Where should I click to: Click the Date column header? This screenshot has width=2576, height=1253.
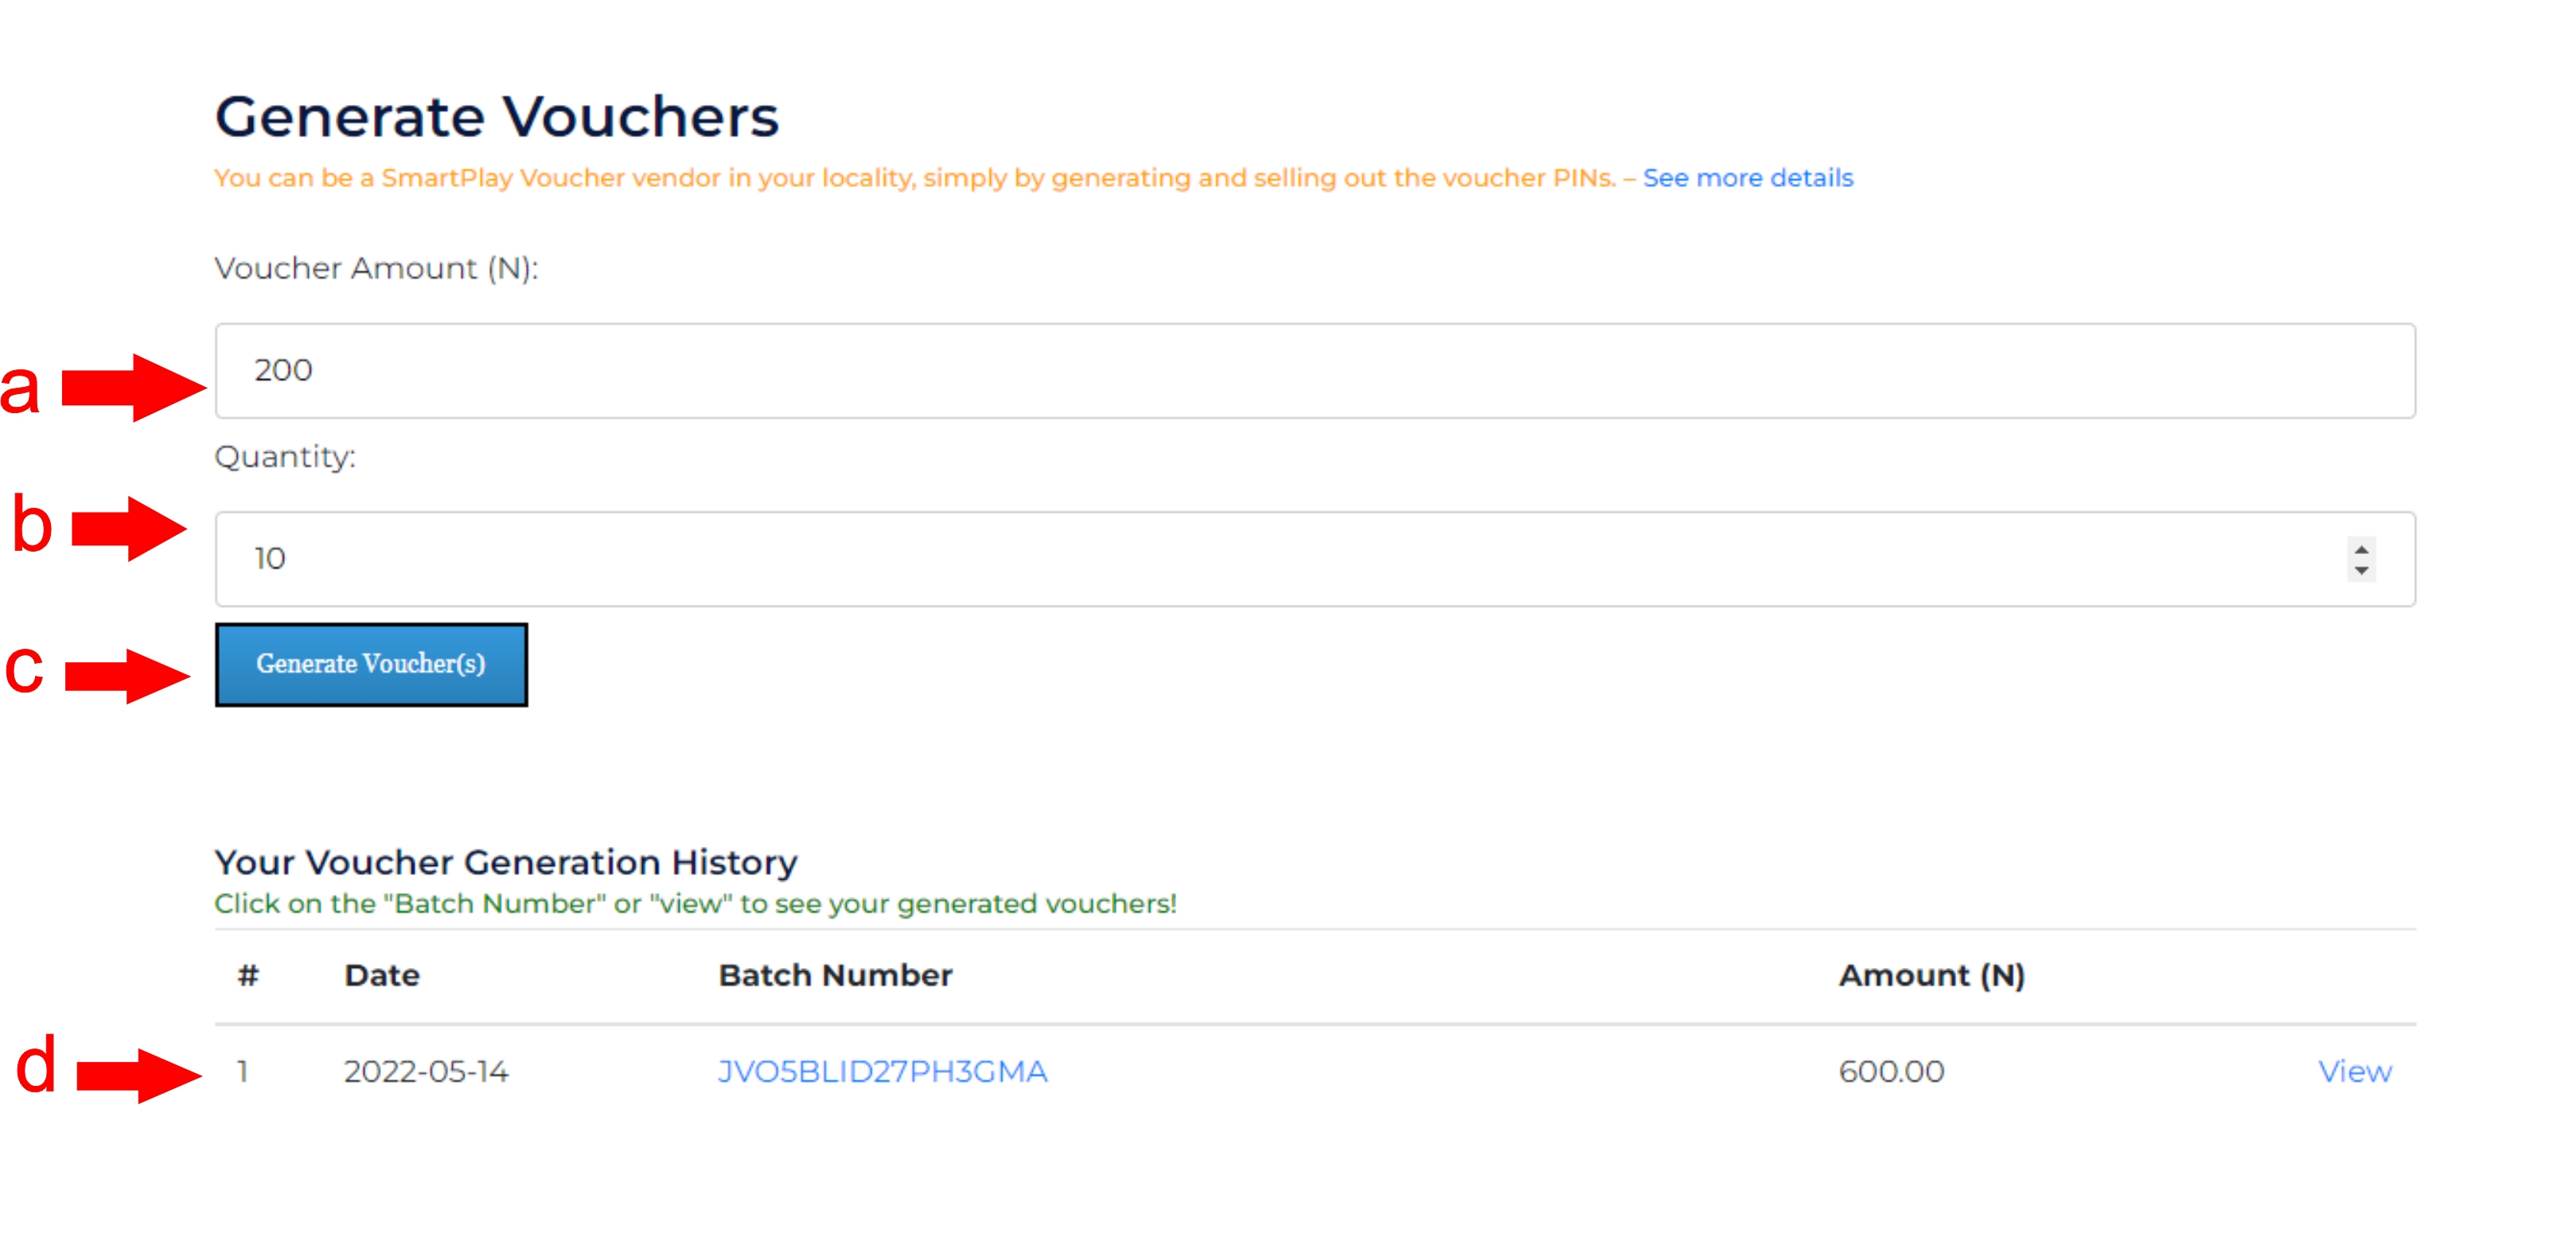[381, 975]
